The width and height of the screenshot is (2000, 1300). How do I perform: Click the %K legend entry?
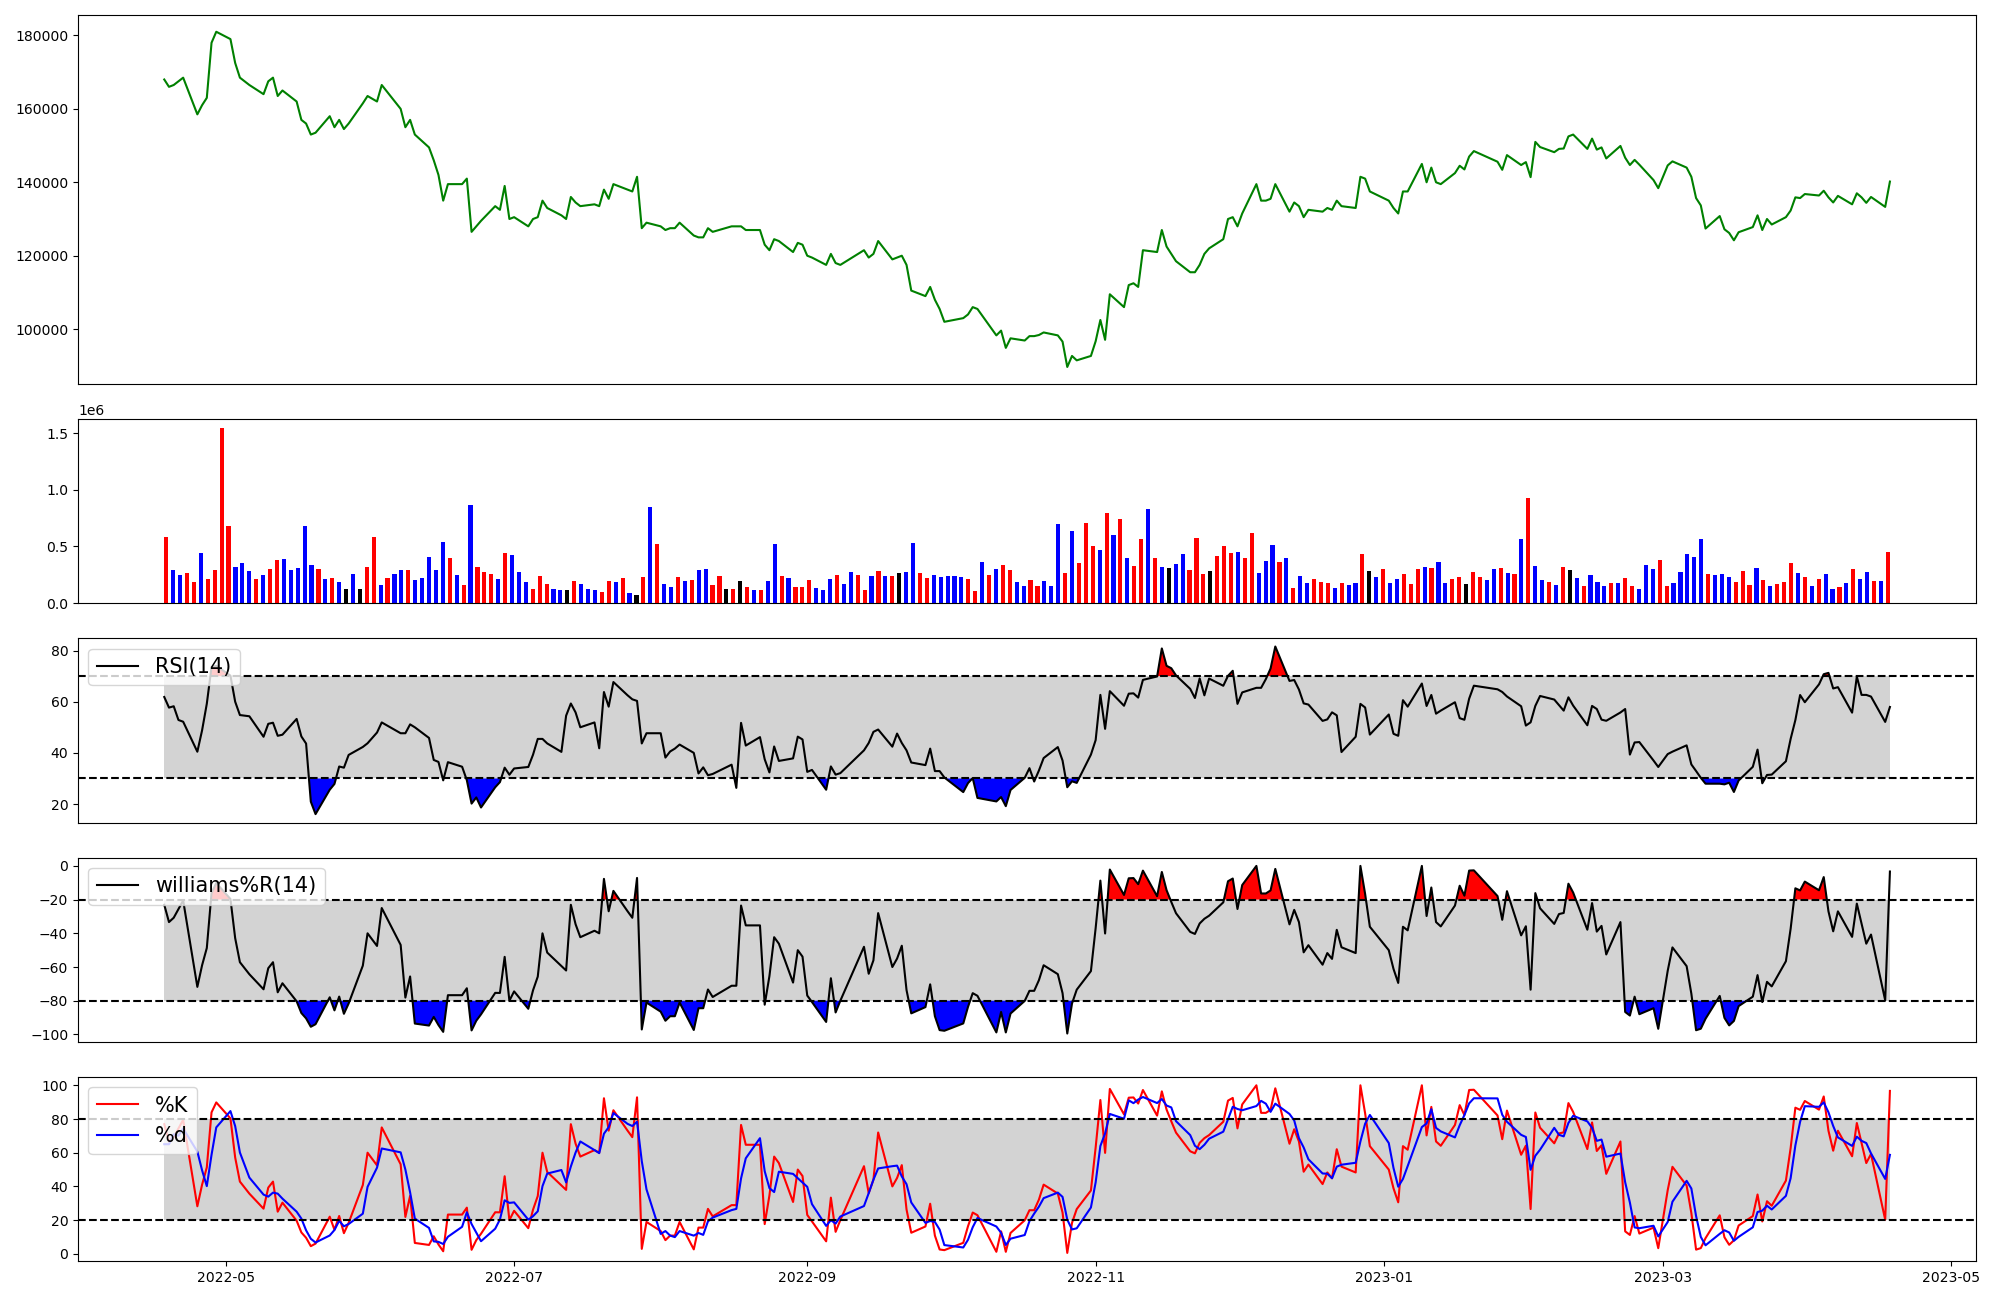pos(171,1105)
